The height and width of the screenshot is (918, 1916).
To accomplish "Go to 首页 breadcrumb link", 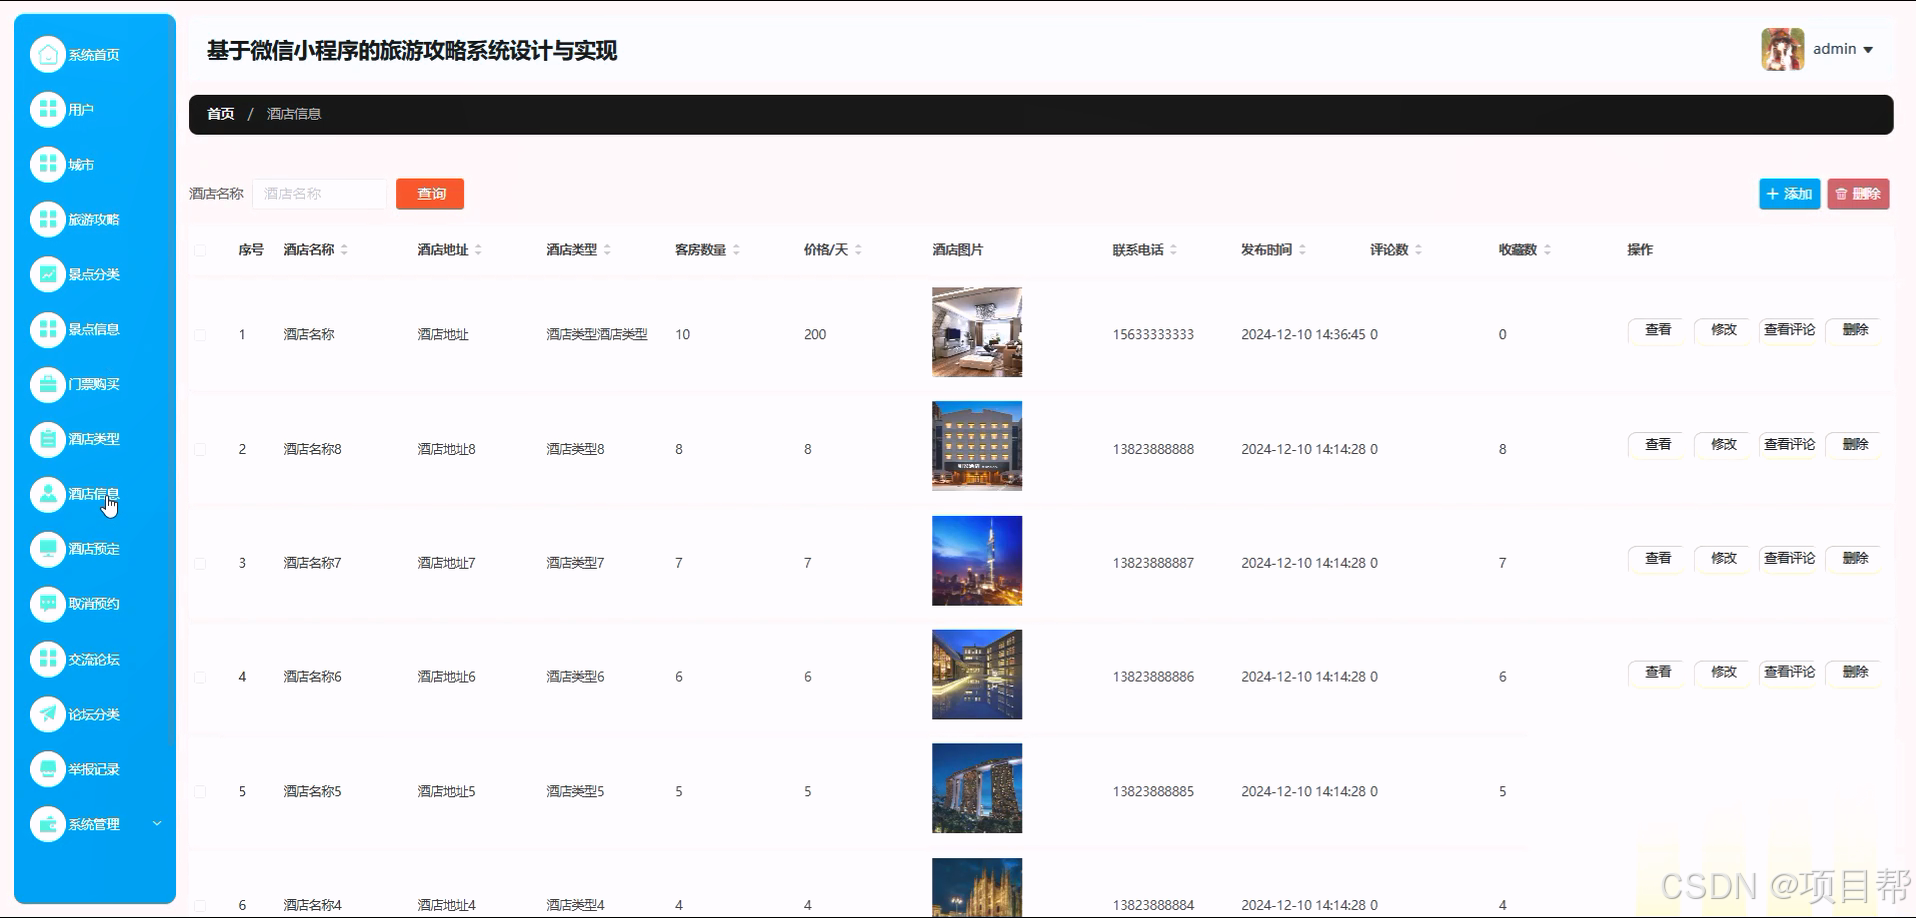I will [220, 114].
